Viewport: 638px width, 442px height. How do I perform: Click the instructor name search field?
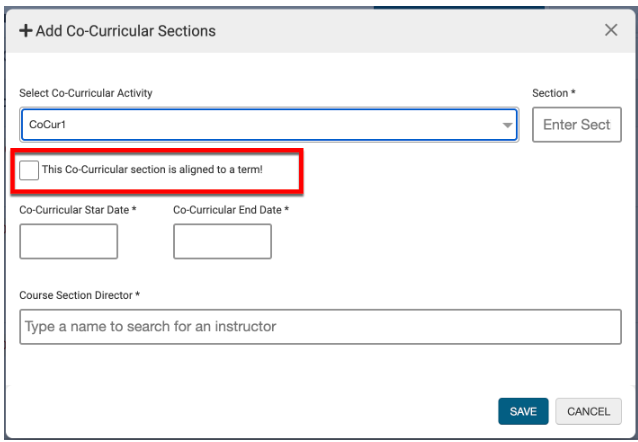pos(320,326)
